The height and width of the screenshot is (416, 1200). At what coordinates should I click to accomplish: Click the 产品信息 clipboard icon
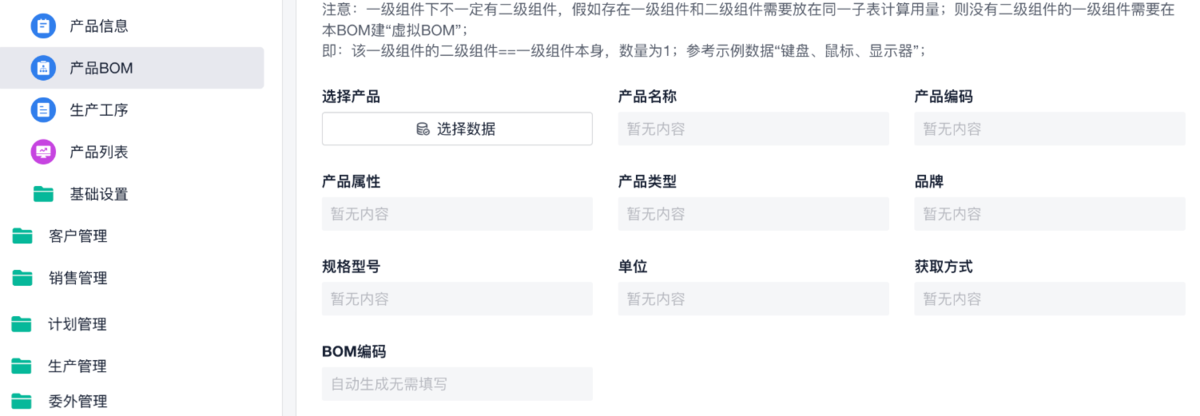[x=43, y=26]
